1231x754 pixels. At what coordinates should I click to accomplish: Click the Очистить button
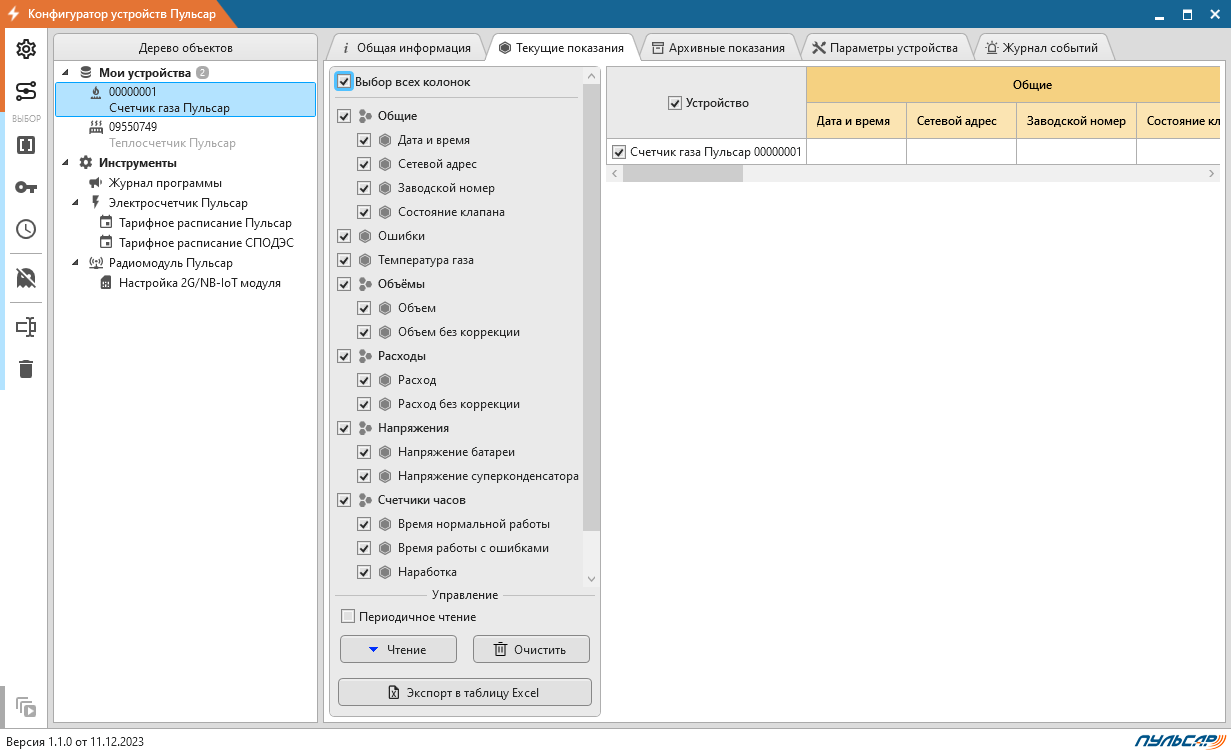(531, 649)
